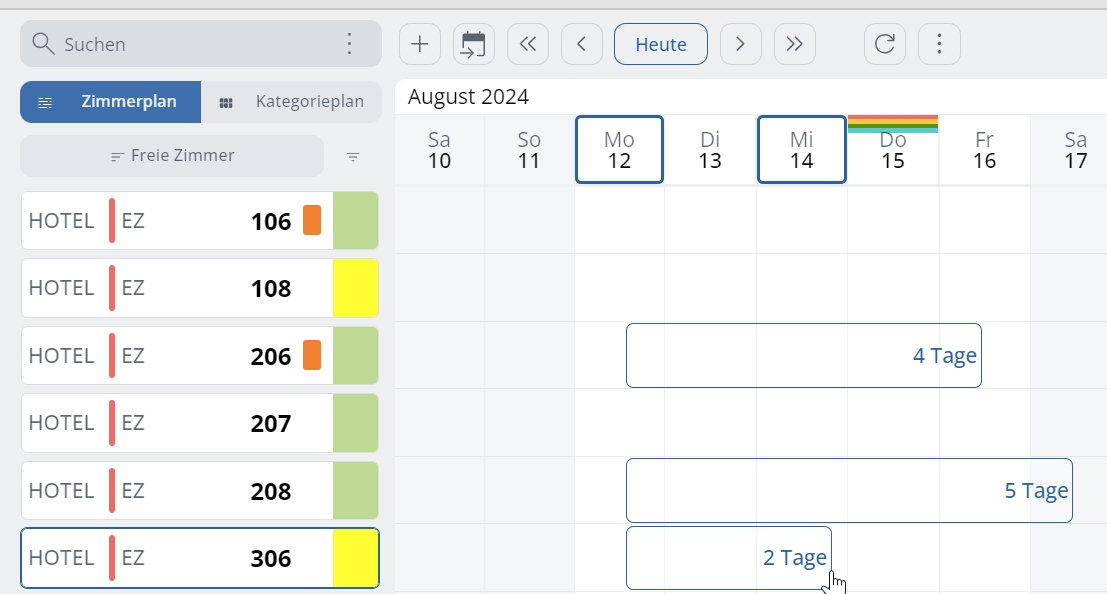Jump forward with double right arrows

[x=794, y=44]
